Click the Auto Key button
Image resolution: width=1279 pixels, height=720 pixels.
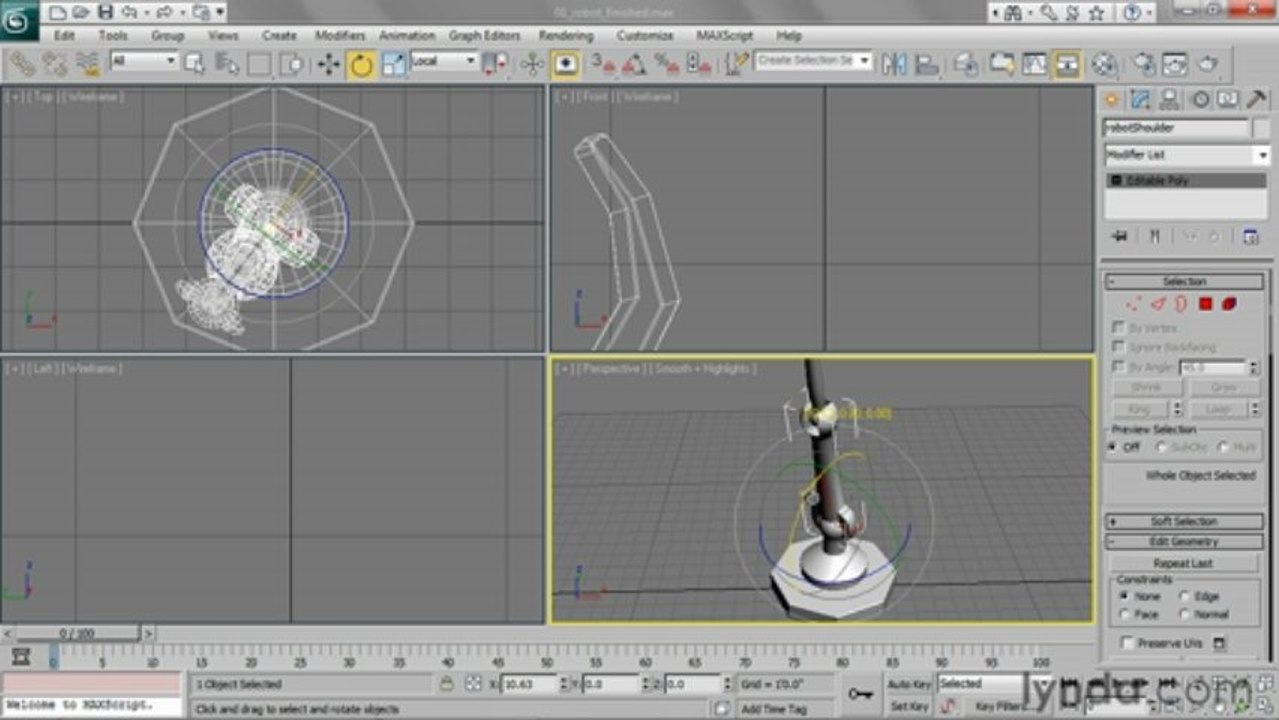pos(909,684)
